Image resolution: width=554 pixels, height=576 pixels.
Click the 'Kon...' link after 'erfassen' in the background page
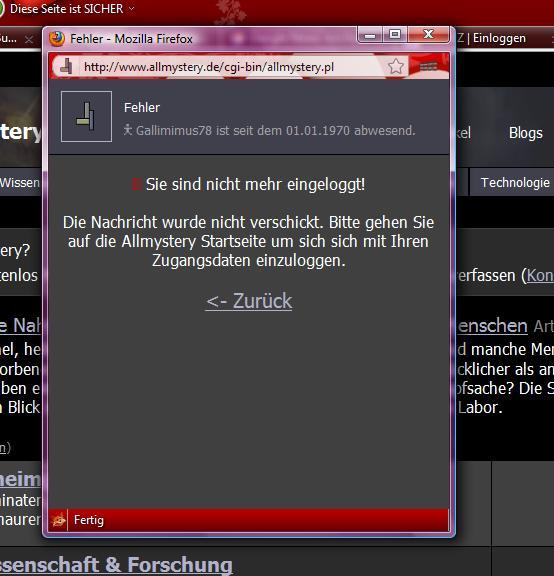540,276
